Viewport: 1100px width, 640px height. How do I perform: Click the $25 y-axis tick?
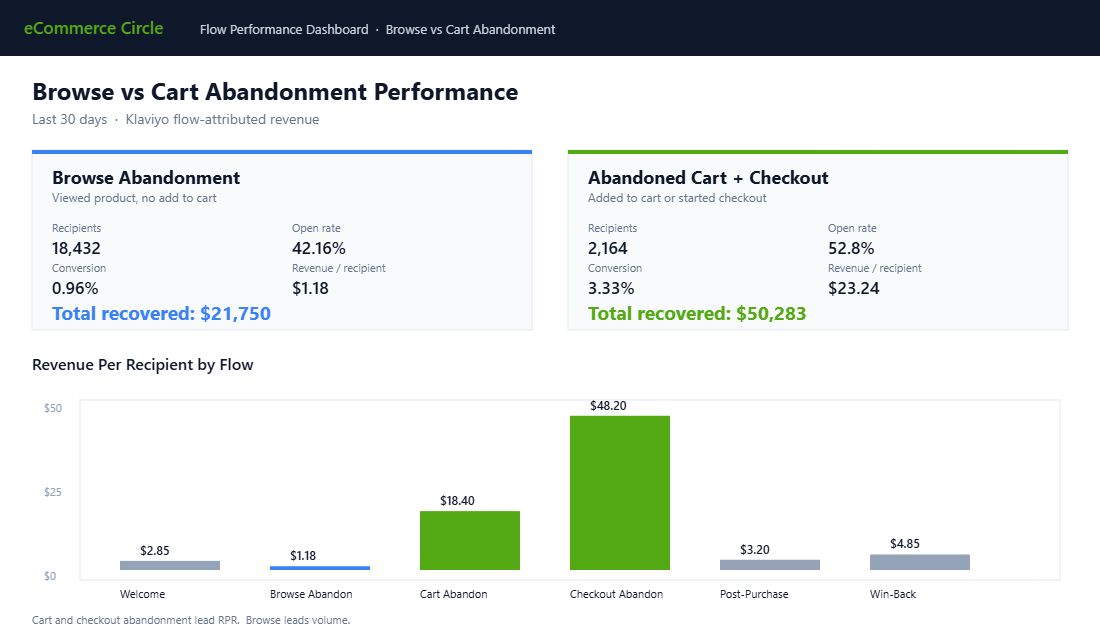click(x=53, y=493)
